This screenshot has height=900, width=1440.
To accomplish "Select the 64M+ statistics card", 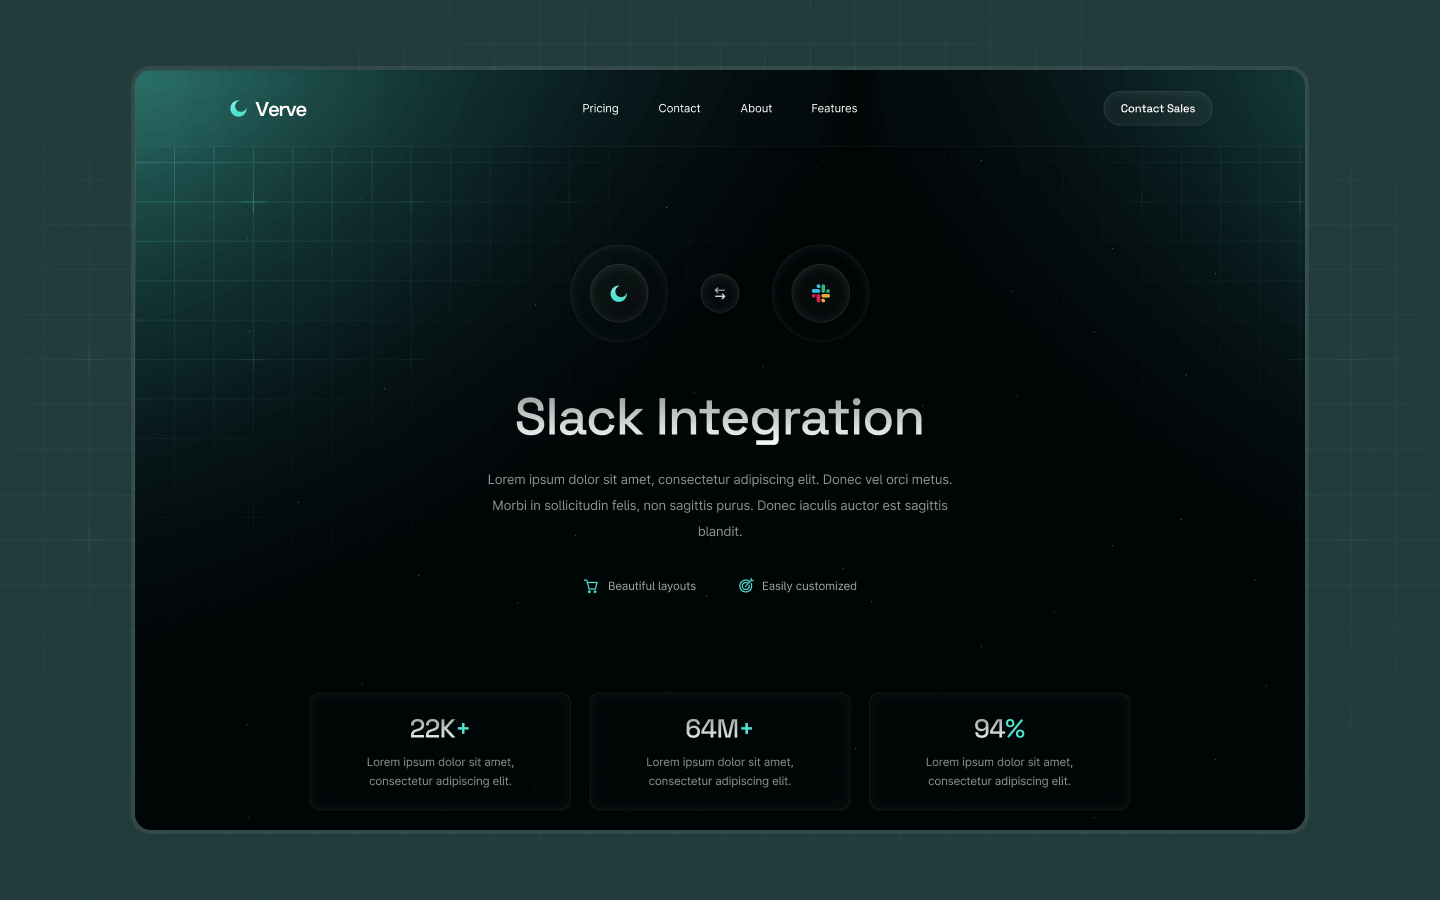I will coord(720,751).
